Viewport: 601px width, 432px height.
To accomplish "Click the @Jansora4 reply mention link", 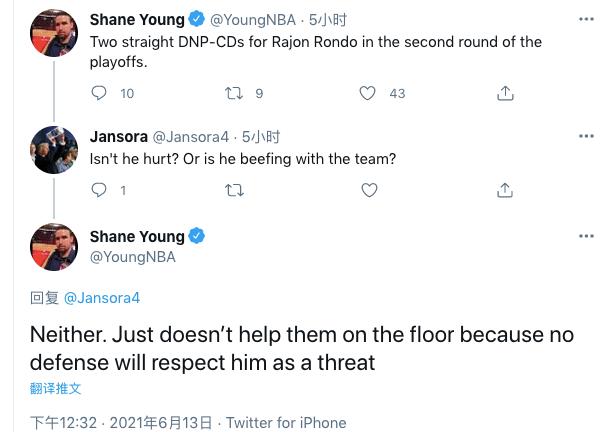I will (x=102, y=298).
